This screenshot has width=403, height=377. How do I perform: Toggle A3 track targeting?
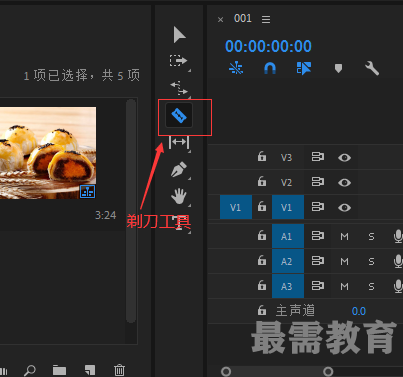pyautogui.click(x=288, y=286)
